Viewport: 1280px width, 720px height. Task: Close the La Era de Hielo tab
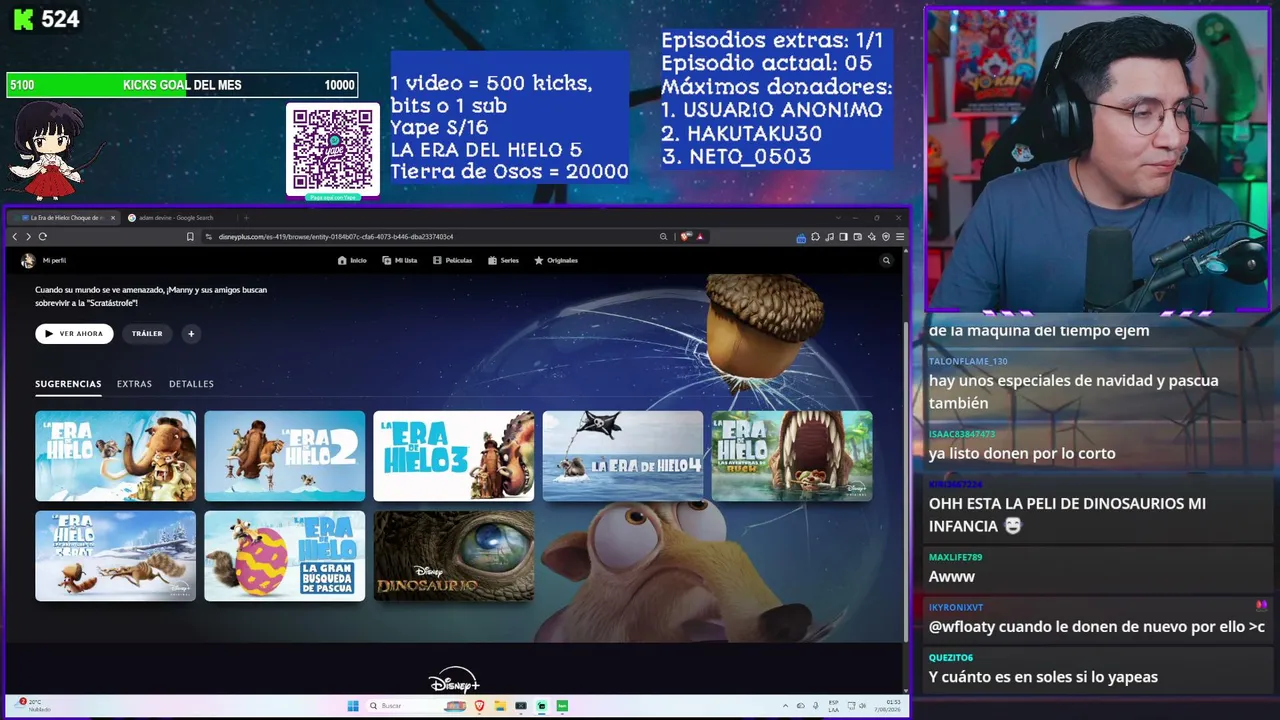(113, 218)
